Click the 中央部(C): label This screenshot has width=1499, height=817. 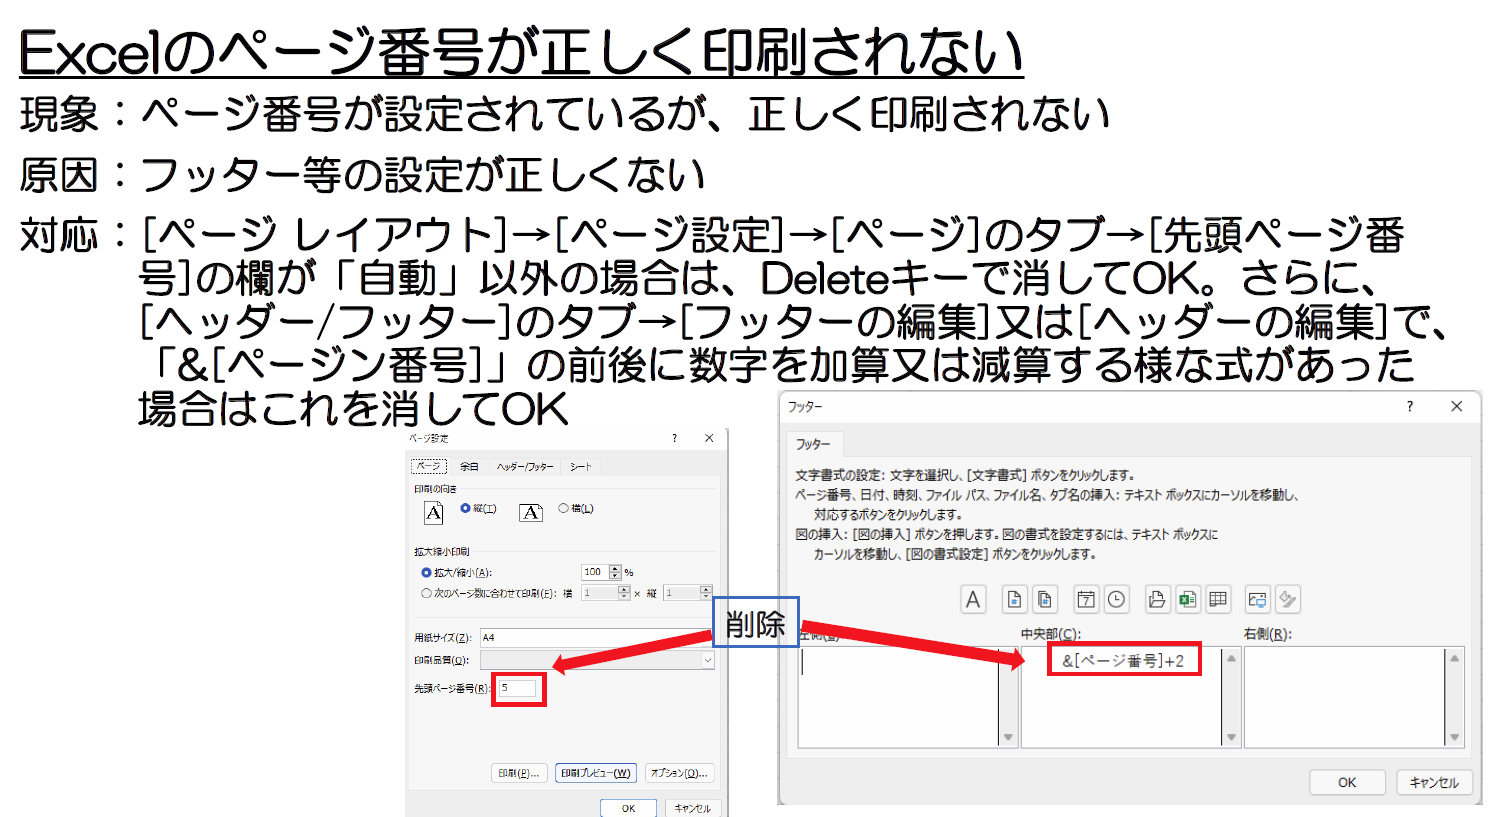pos(1051,634)
